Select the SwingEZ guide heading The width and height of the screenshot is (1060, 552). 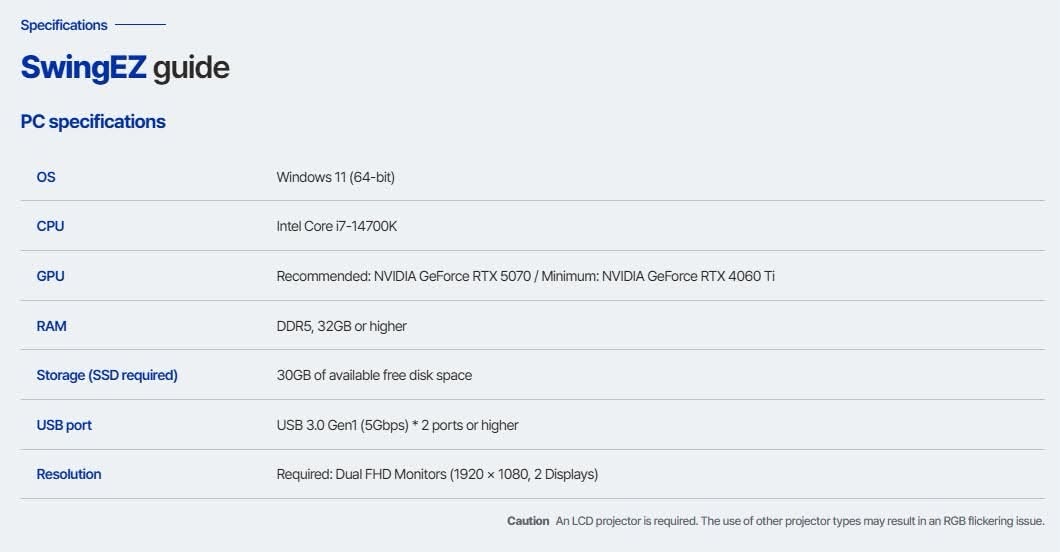coord(125,68)
